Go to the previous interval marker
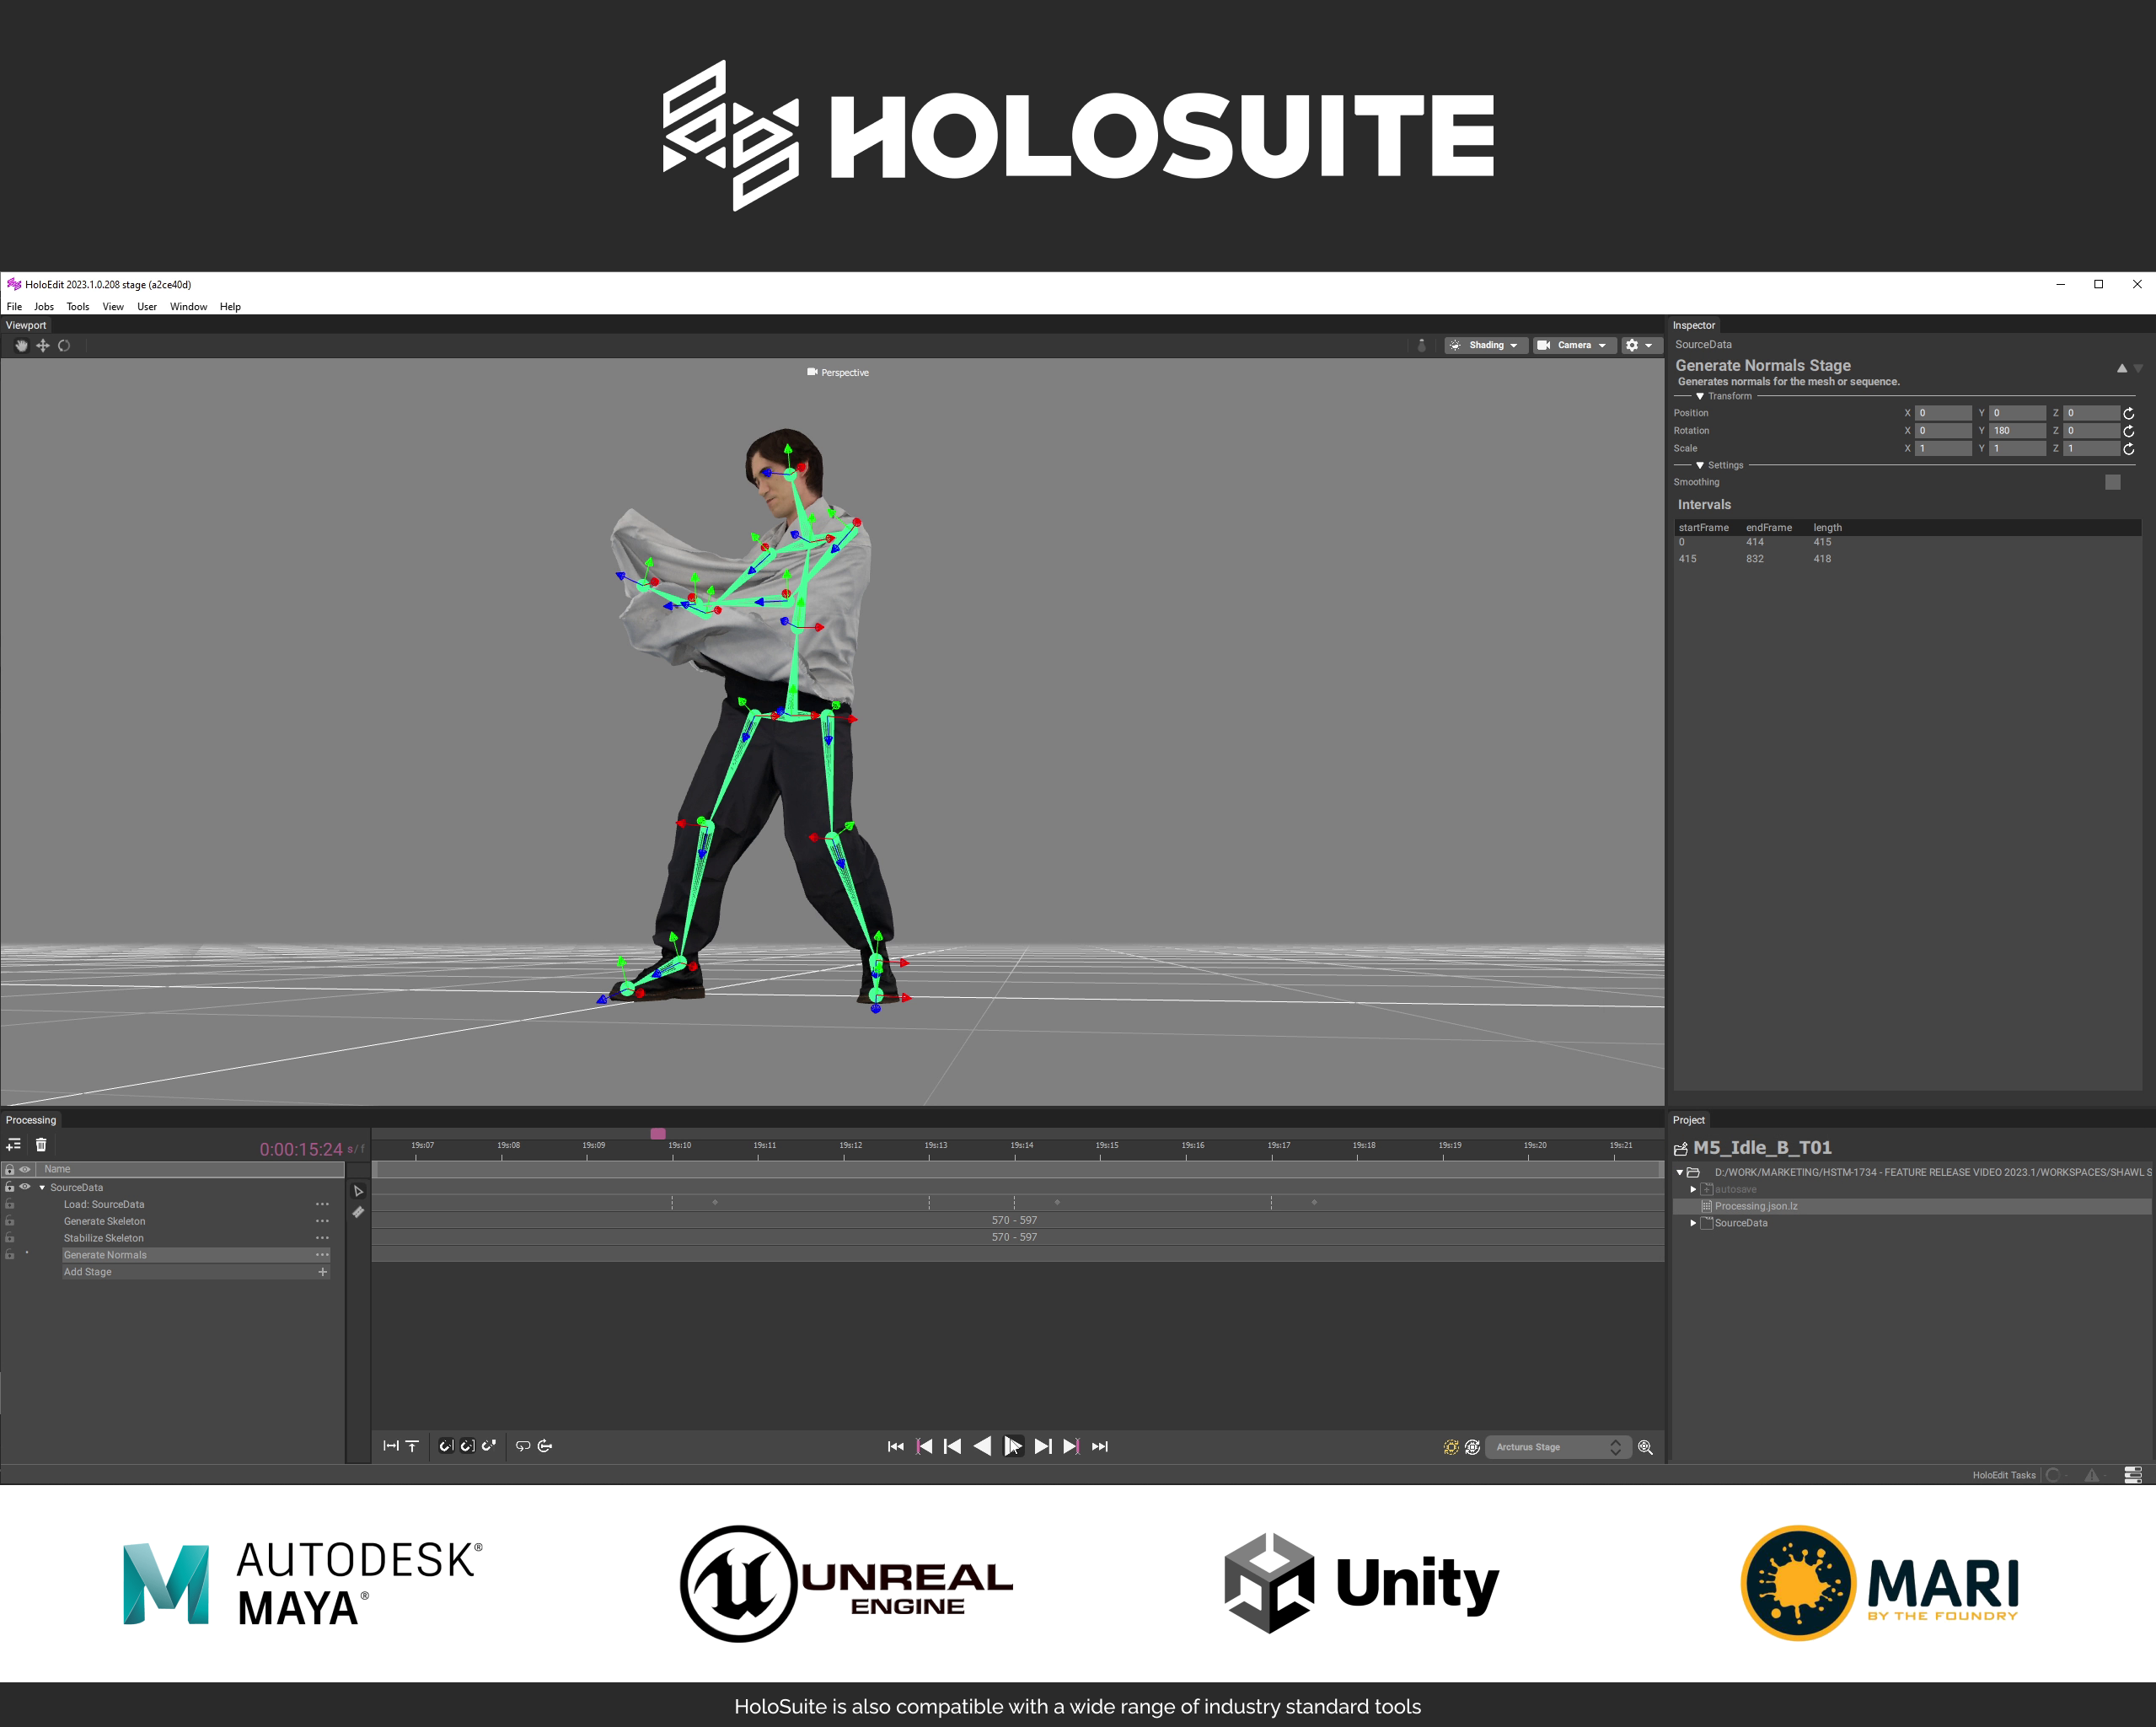Image resolution: width=2156 pixels, height=1727 pixels. [x=925, y=1446]
